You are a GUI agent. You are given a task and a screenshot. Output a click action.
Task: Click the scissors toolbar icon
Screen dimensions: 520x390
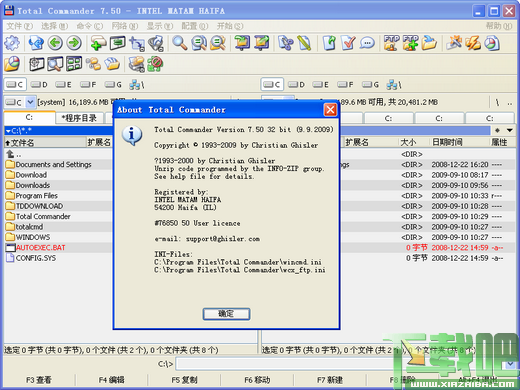(286, 43)
